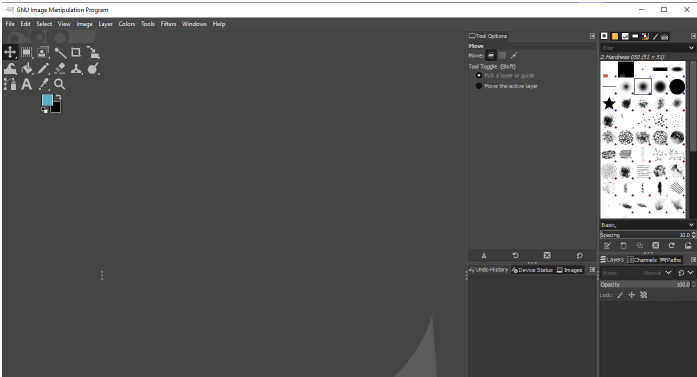Open brush as image
This screenshot has width=697, height=377.
688,245
